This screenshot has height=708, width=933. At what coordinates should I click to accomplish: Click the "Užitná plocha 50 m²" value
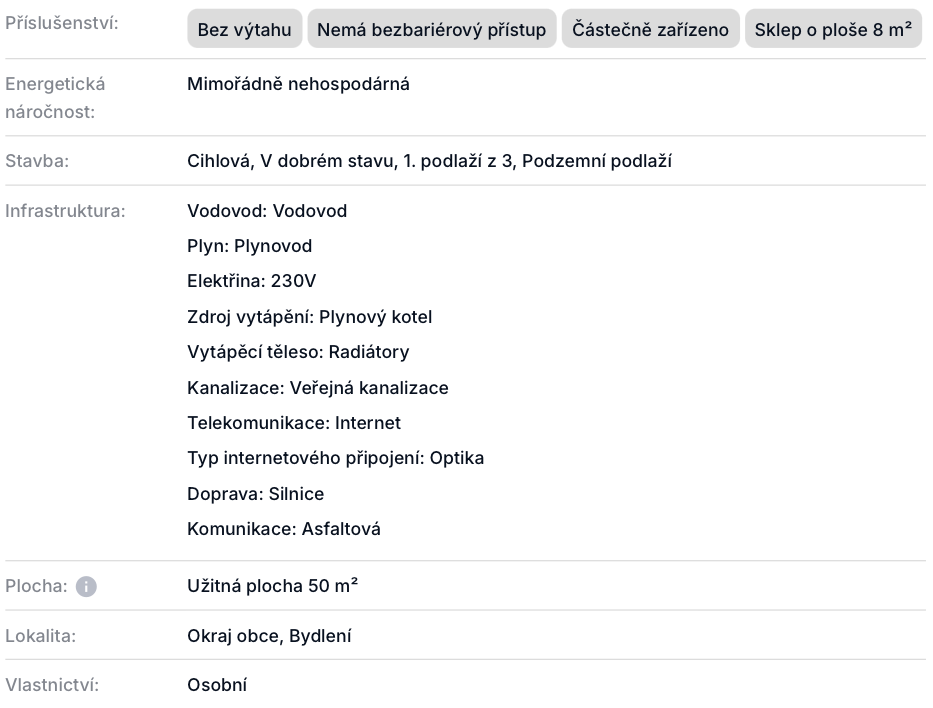tap(272, 586)
